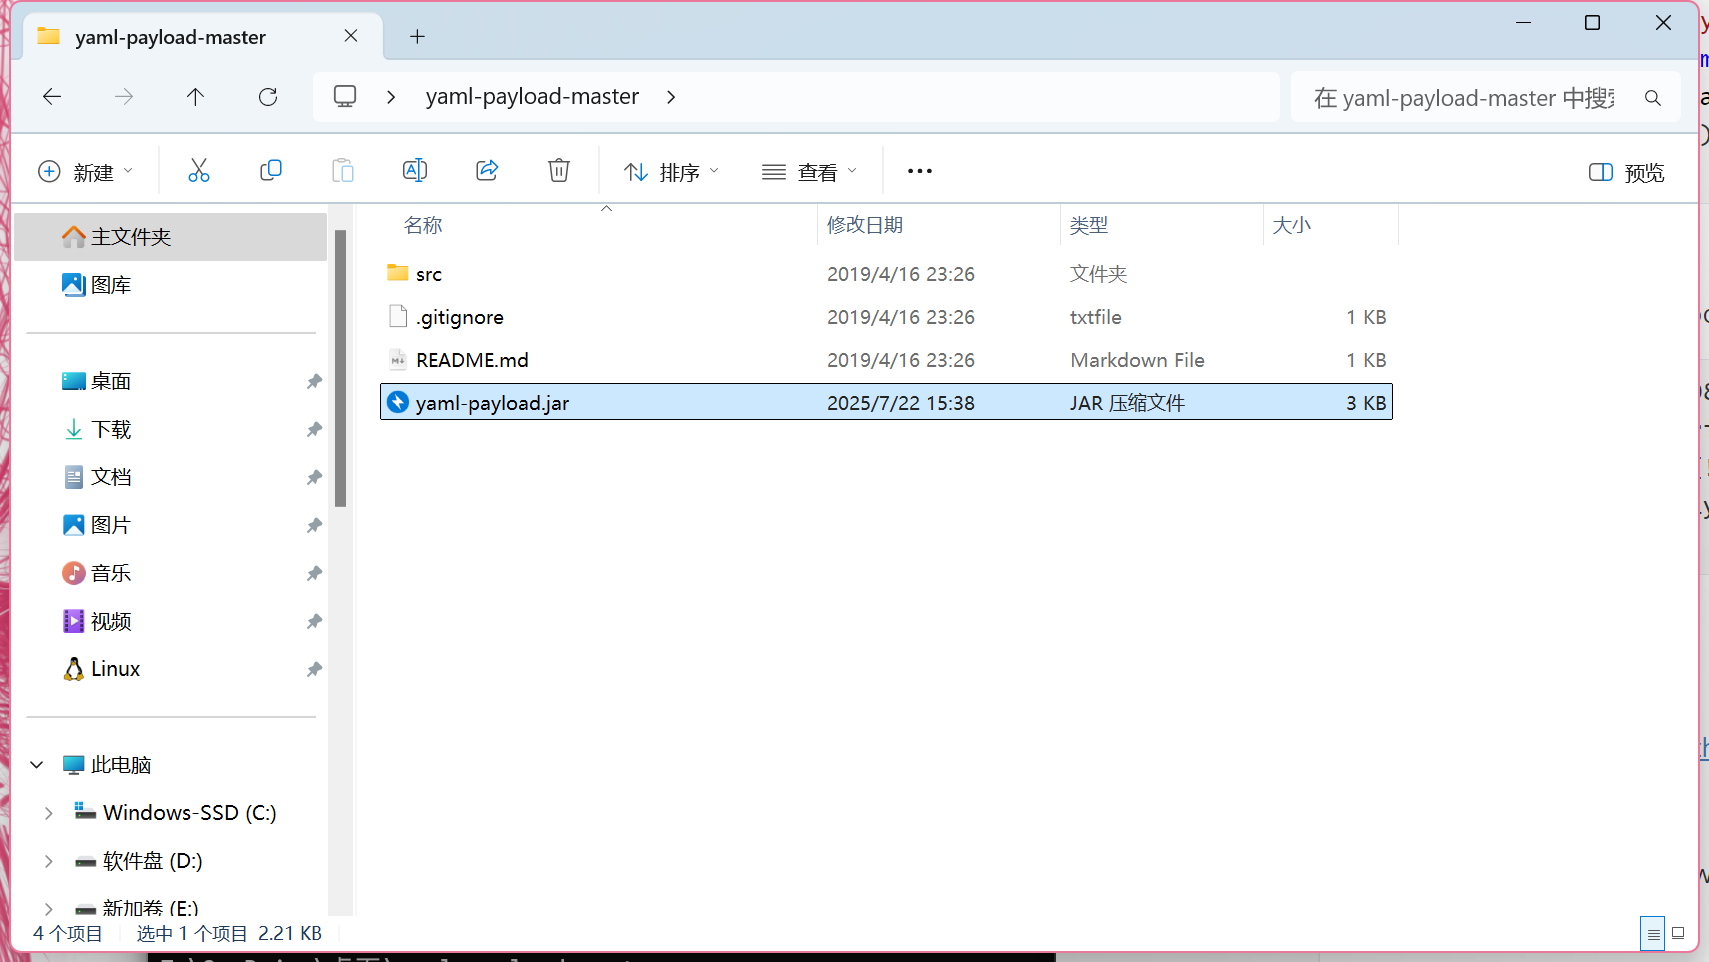
Task: Open the more options ellipsis menu
Action: pos(920,171)
